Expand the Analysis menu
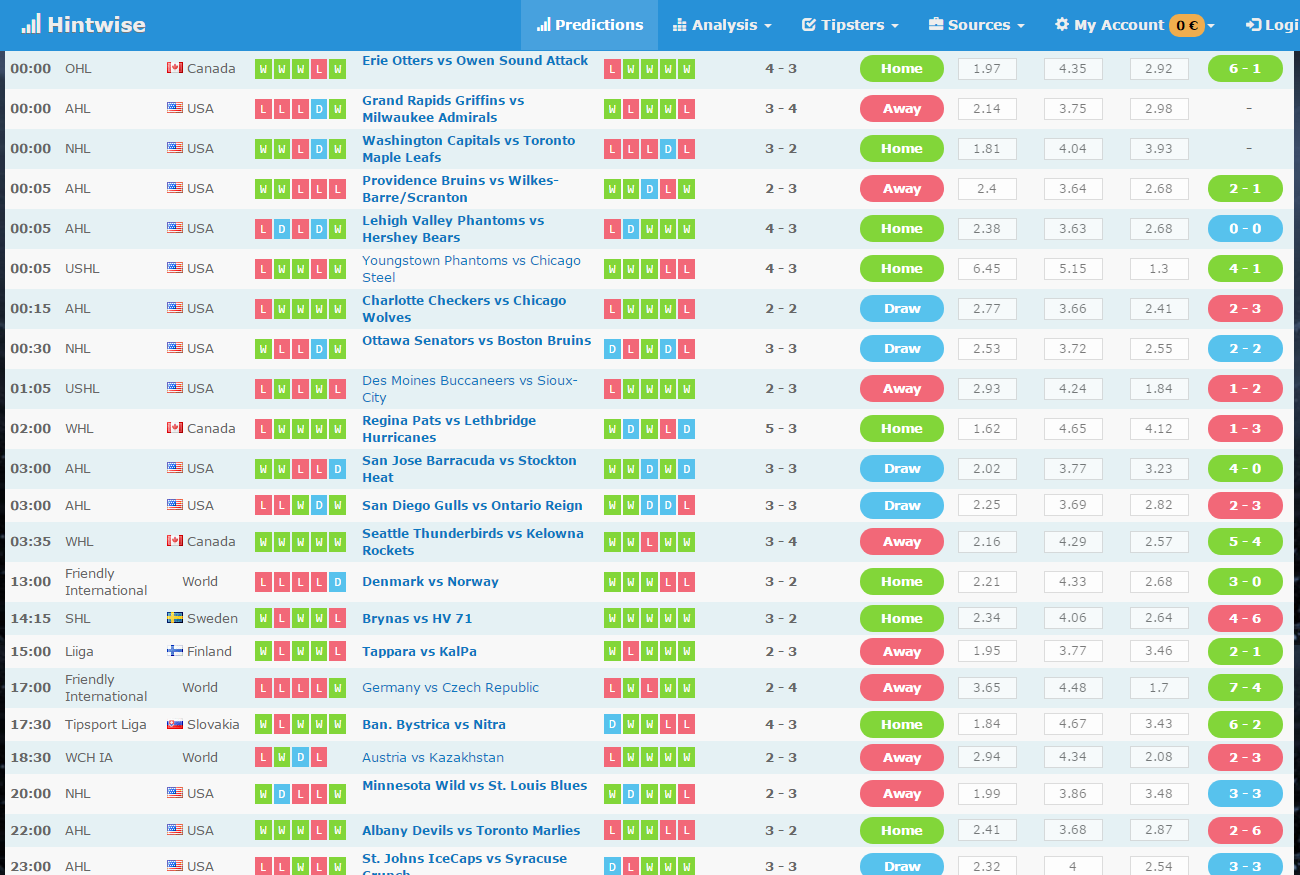The height and width of the screenshot is (875, 1300). click(x=722, y=25)
